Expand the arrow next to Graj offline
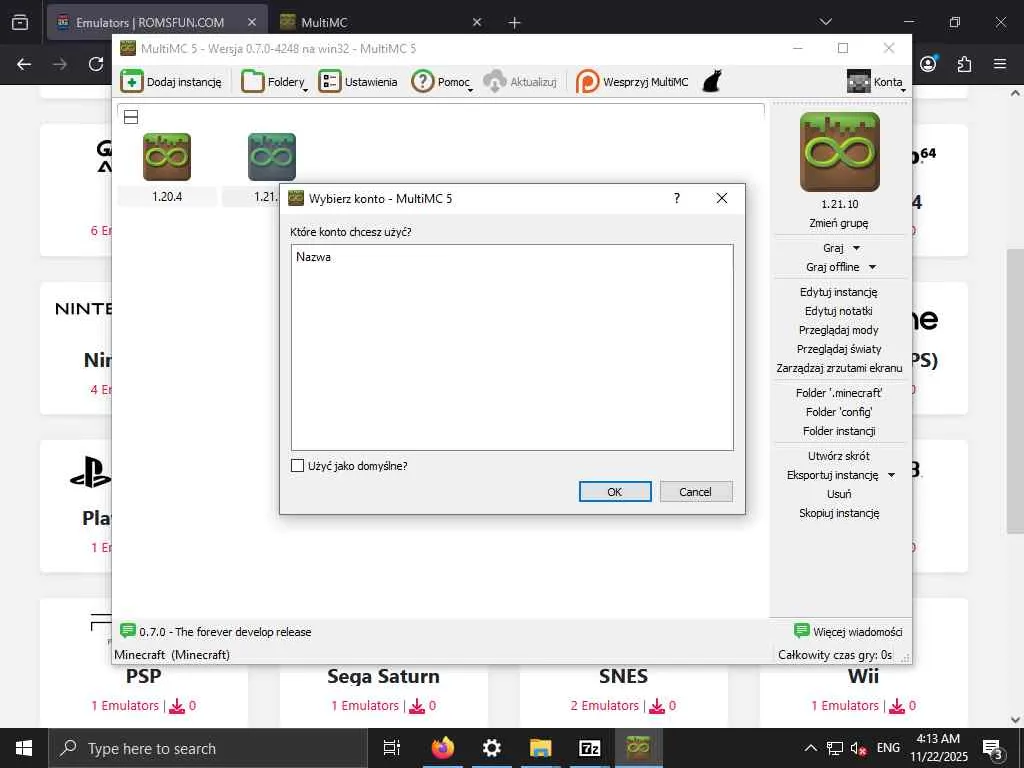This screenshot has width=1024, height=768. 872,267
